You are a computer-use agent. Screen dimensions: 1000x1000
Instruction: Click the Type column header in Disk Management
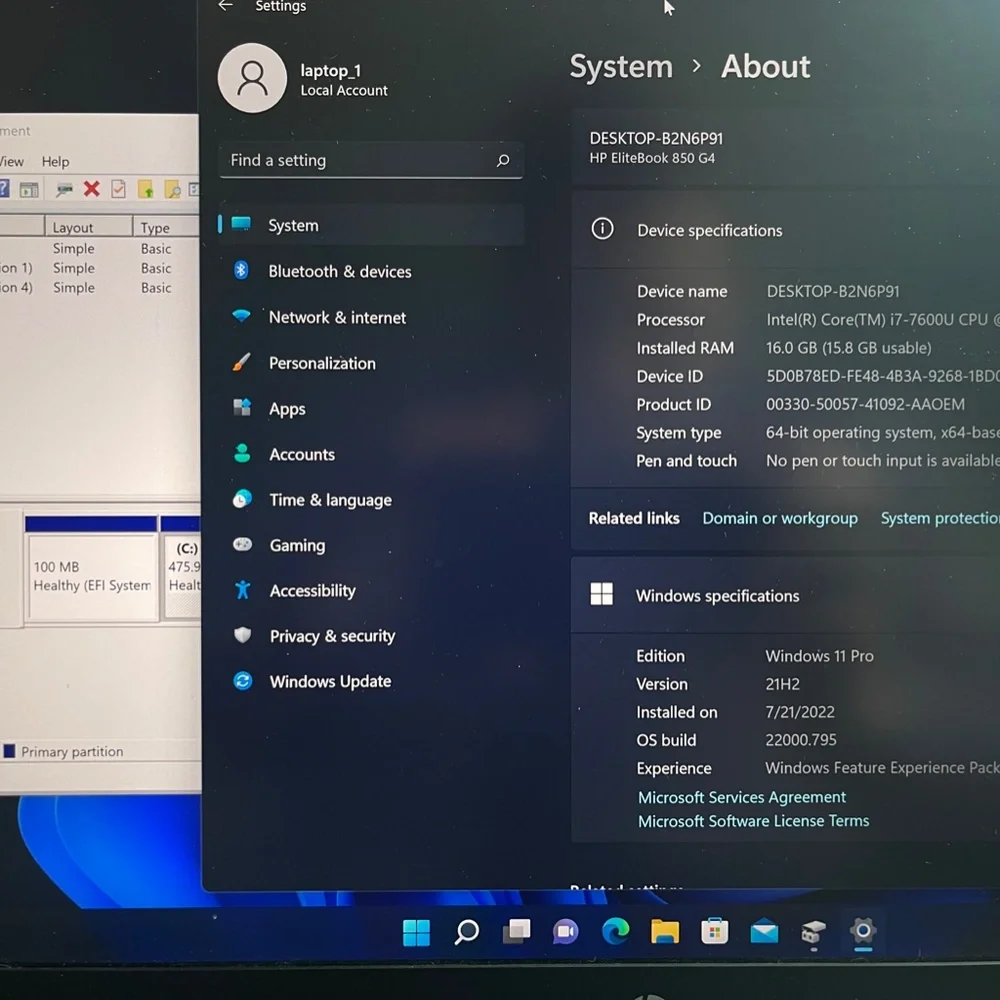pyautogui.click(x=167, y=227)
